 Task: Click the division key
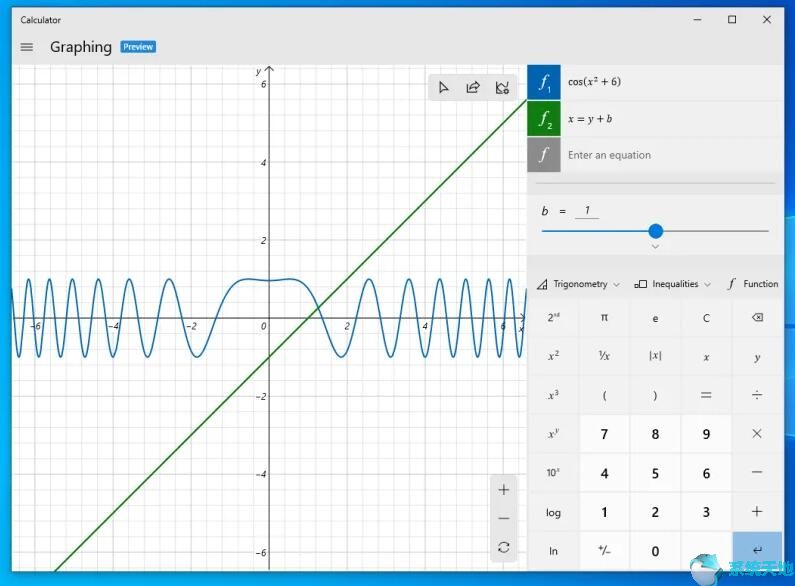[x=757, y=395]
